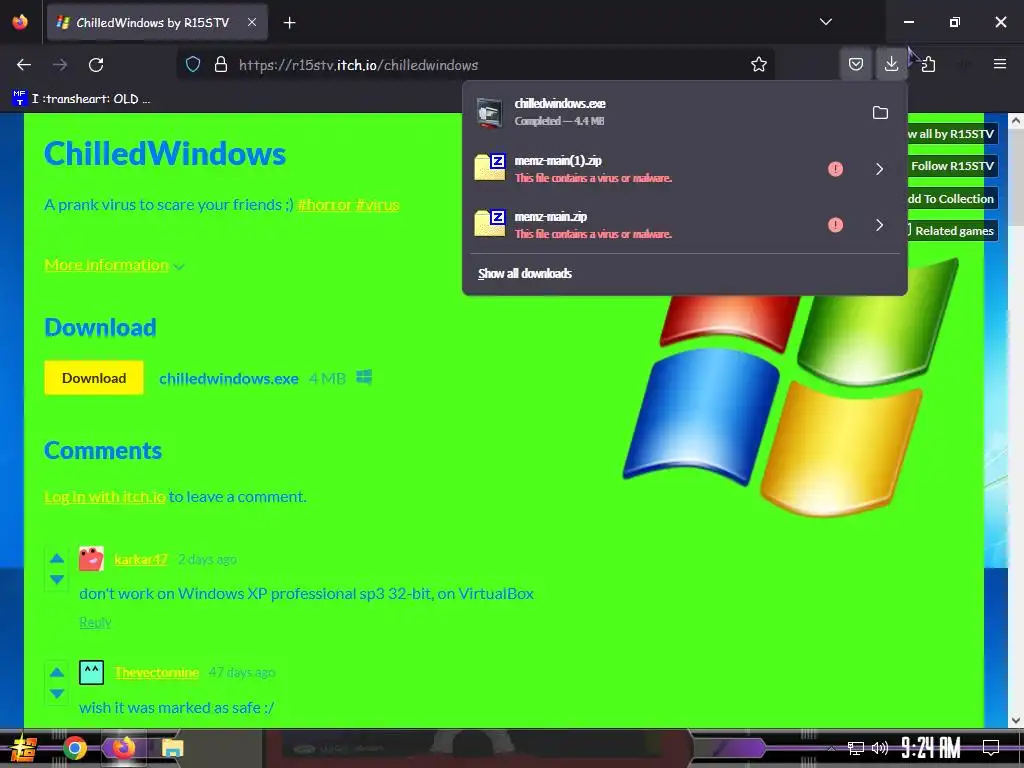Bookmark this page with star icon
1024x768 pixels.
click(x=758, y=65)
